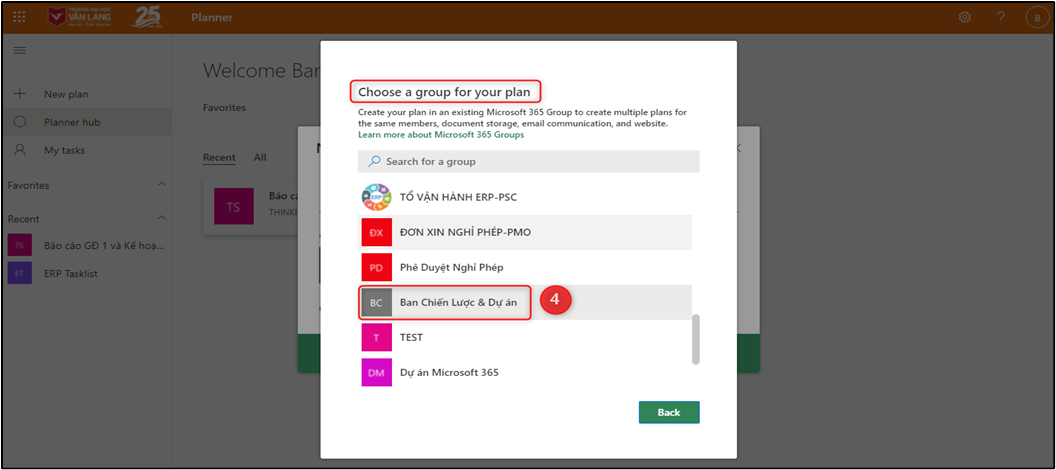Click the 25th anniversary logo
Viewport: 1056px width, 470px height.
click(x=146, y=17)
